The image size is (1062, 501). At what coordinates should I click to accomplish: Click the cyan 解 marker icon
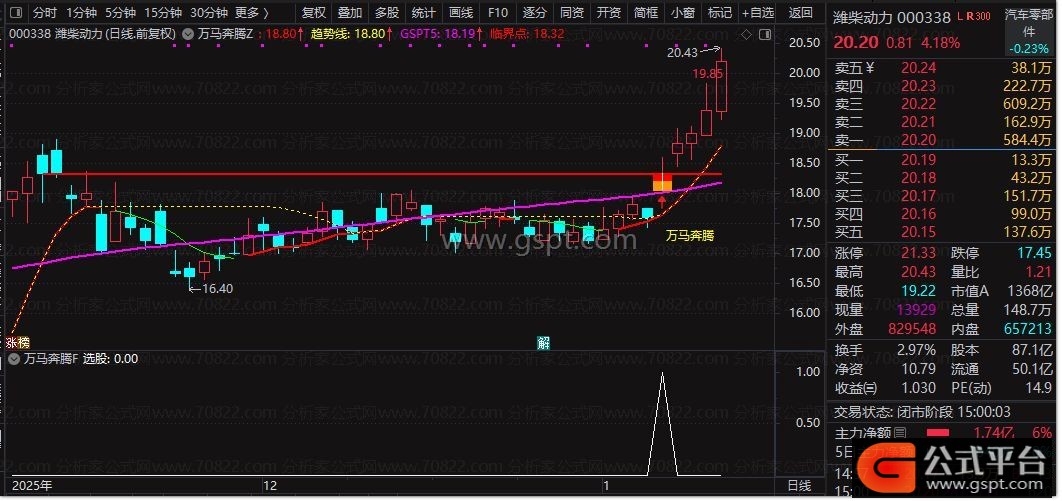click(543, 342)
